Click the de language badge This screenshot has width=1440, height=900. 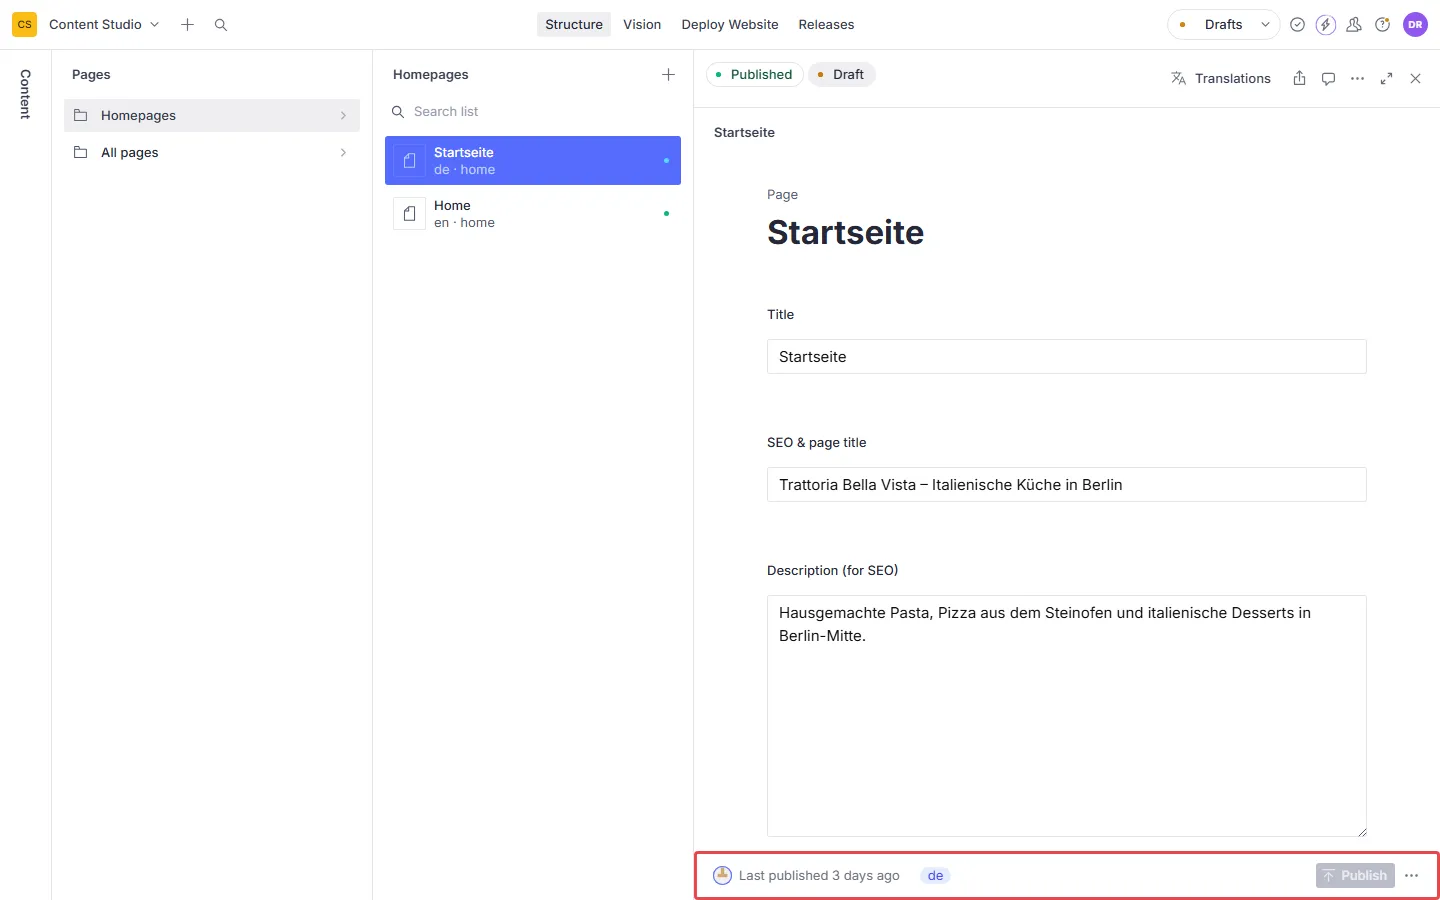(x=935, y=875)
